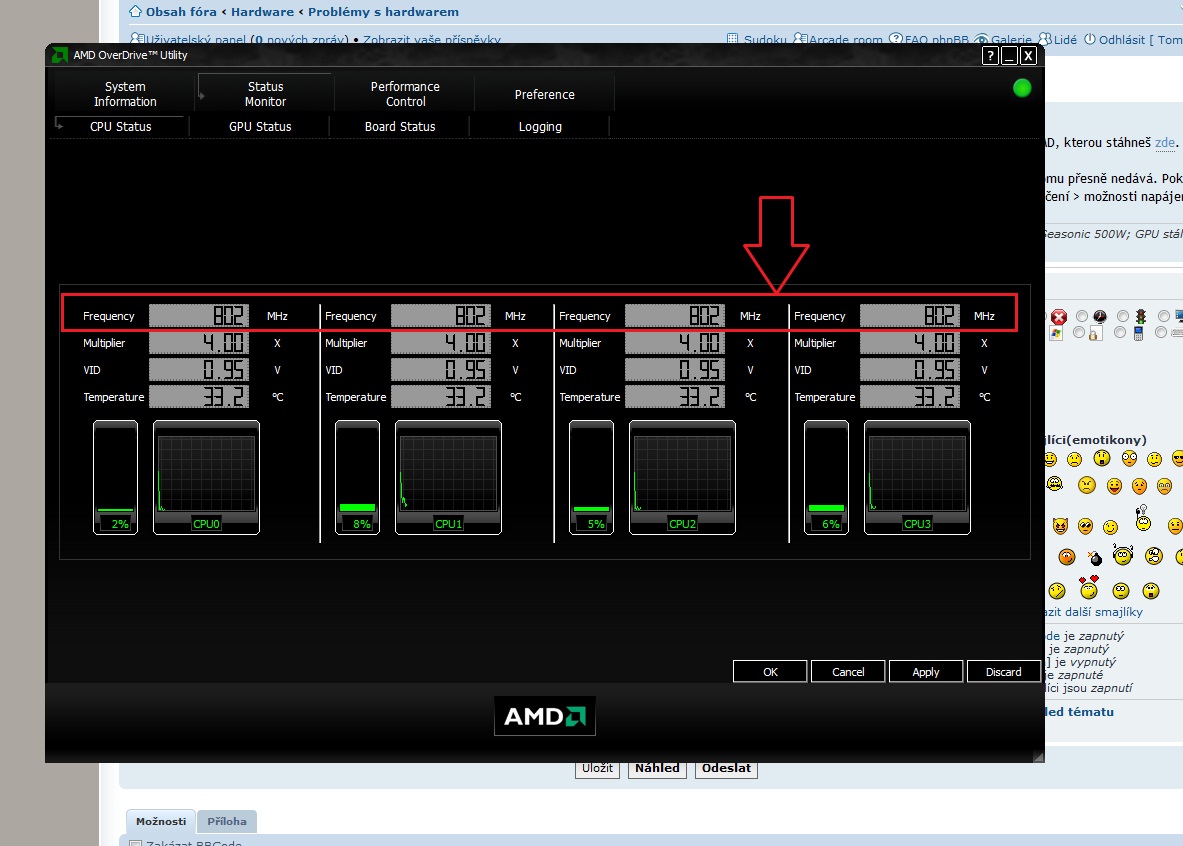Insert the smiley with red hearts
The height and width of the screenshot is (846, 1183).
[x=1089, y=587]
